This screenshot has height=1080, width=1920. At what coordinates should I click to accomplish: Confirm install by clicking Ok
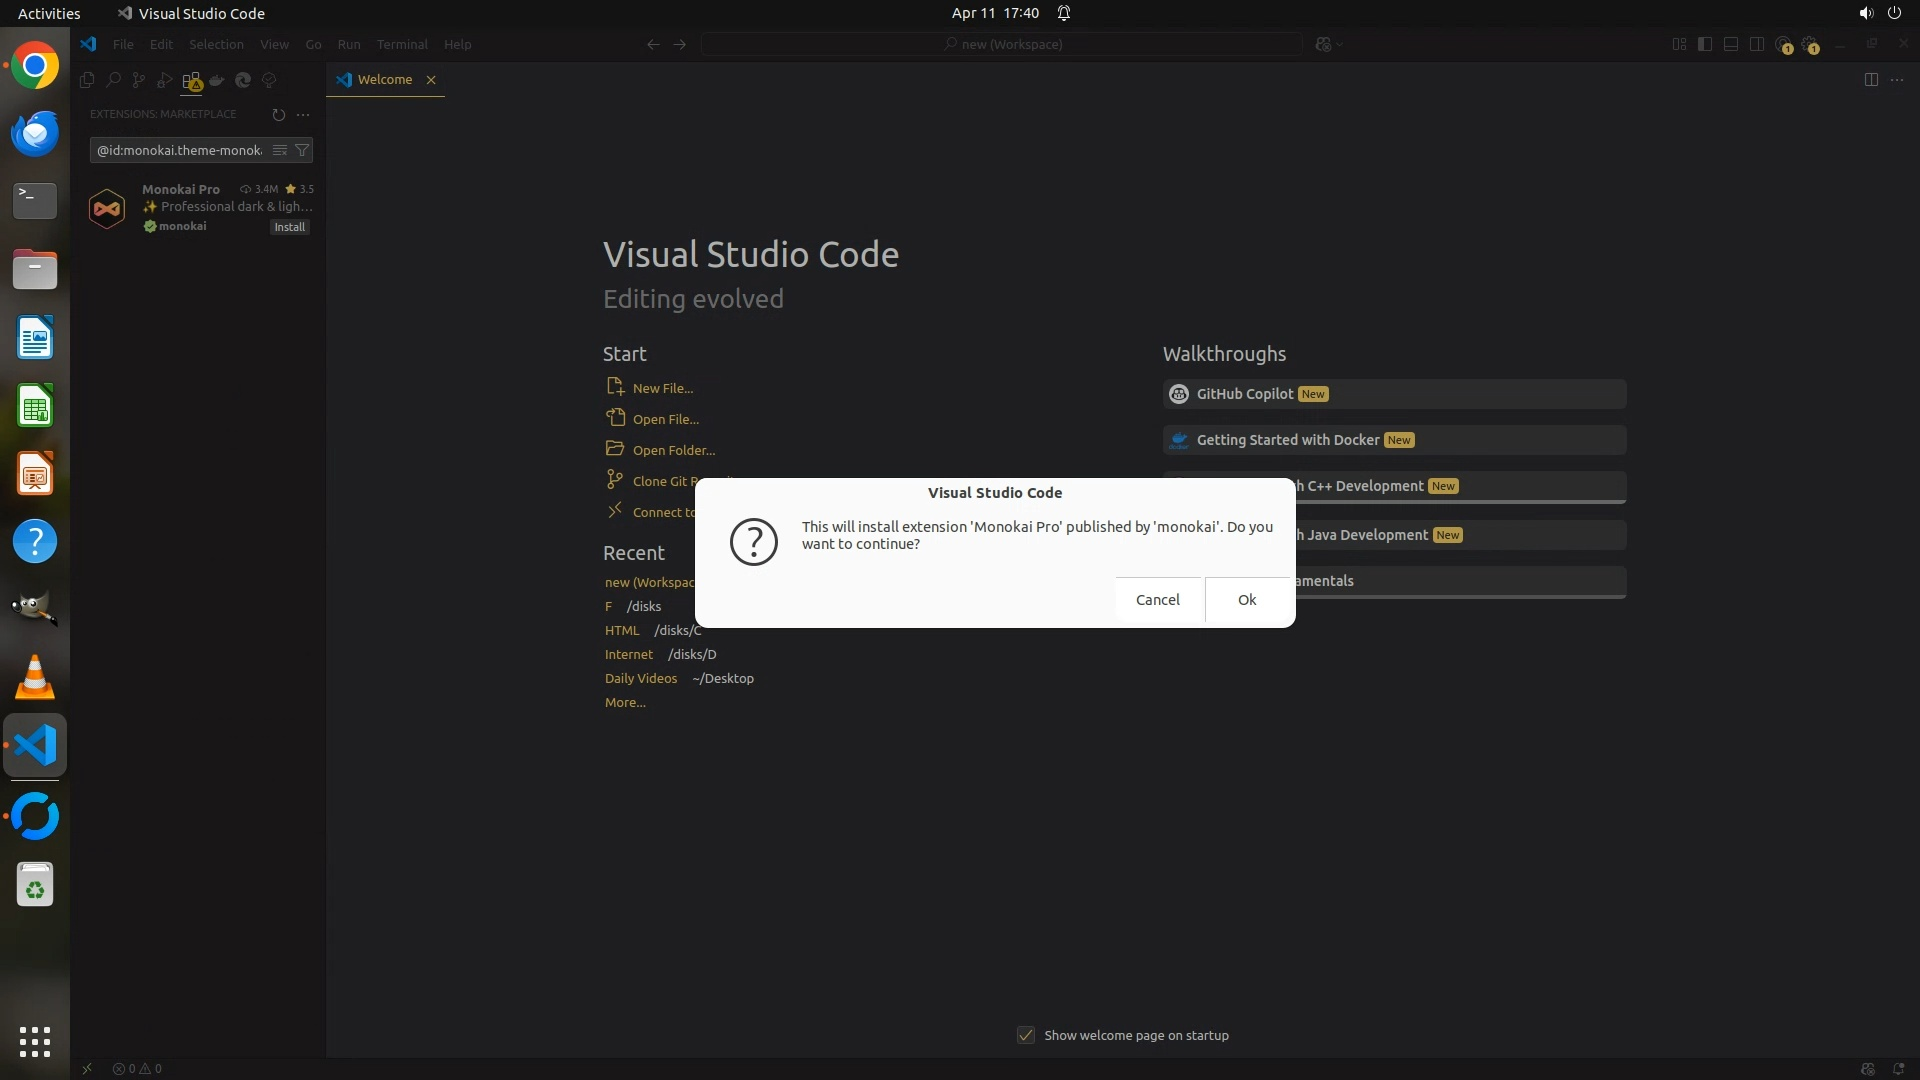tap(1247, 600)
